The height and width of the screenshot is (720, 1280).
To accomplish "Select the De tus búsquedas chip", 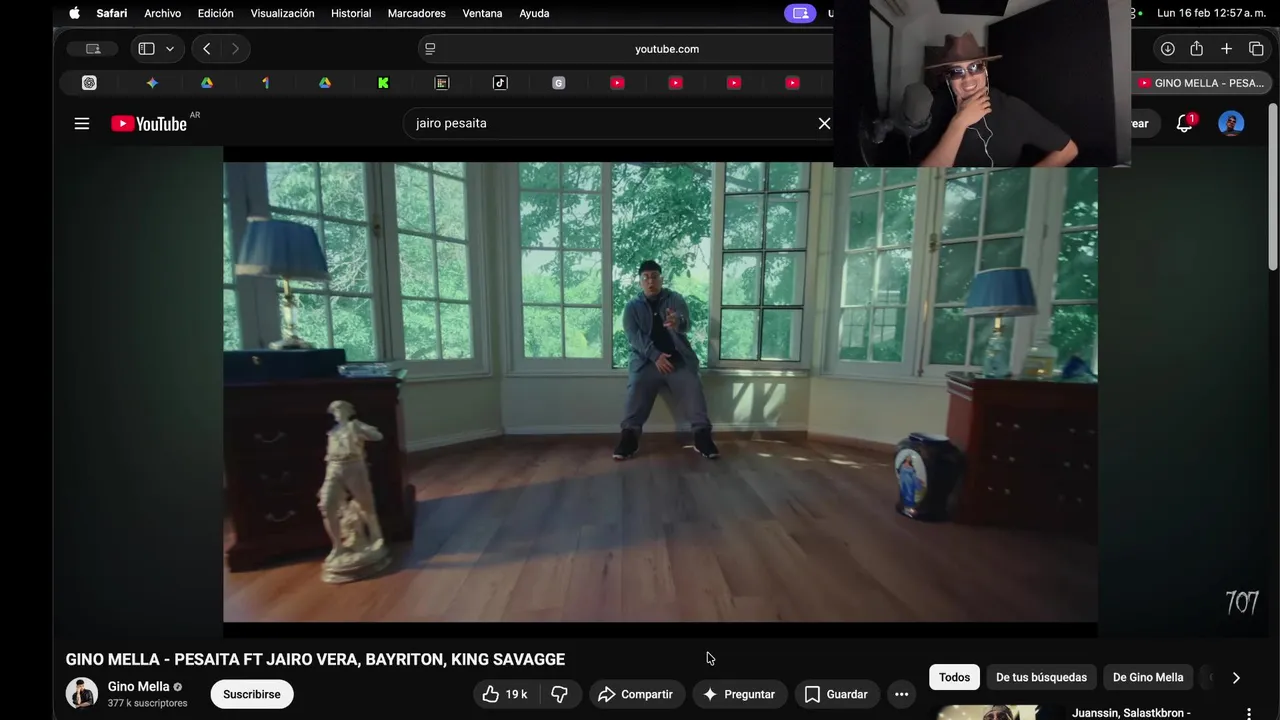I will (1041, 677).
